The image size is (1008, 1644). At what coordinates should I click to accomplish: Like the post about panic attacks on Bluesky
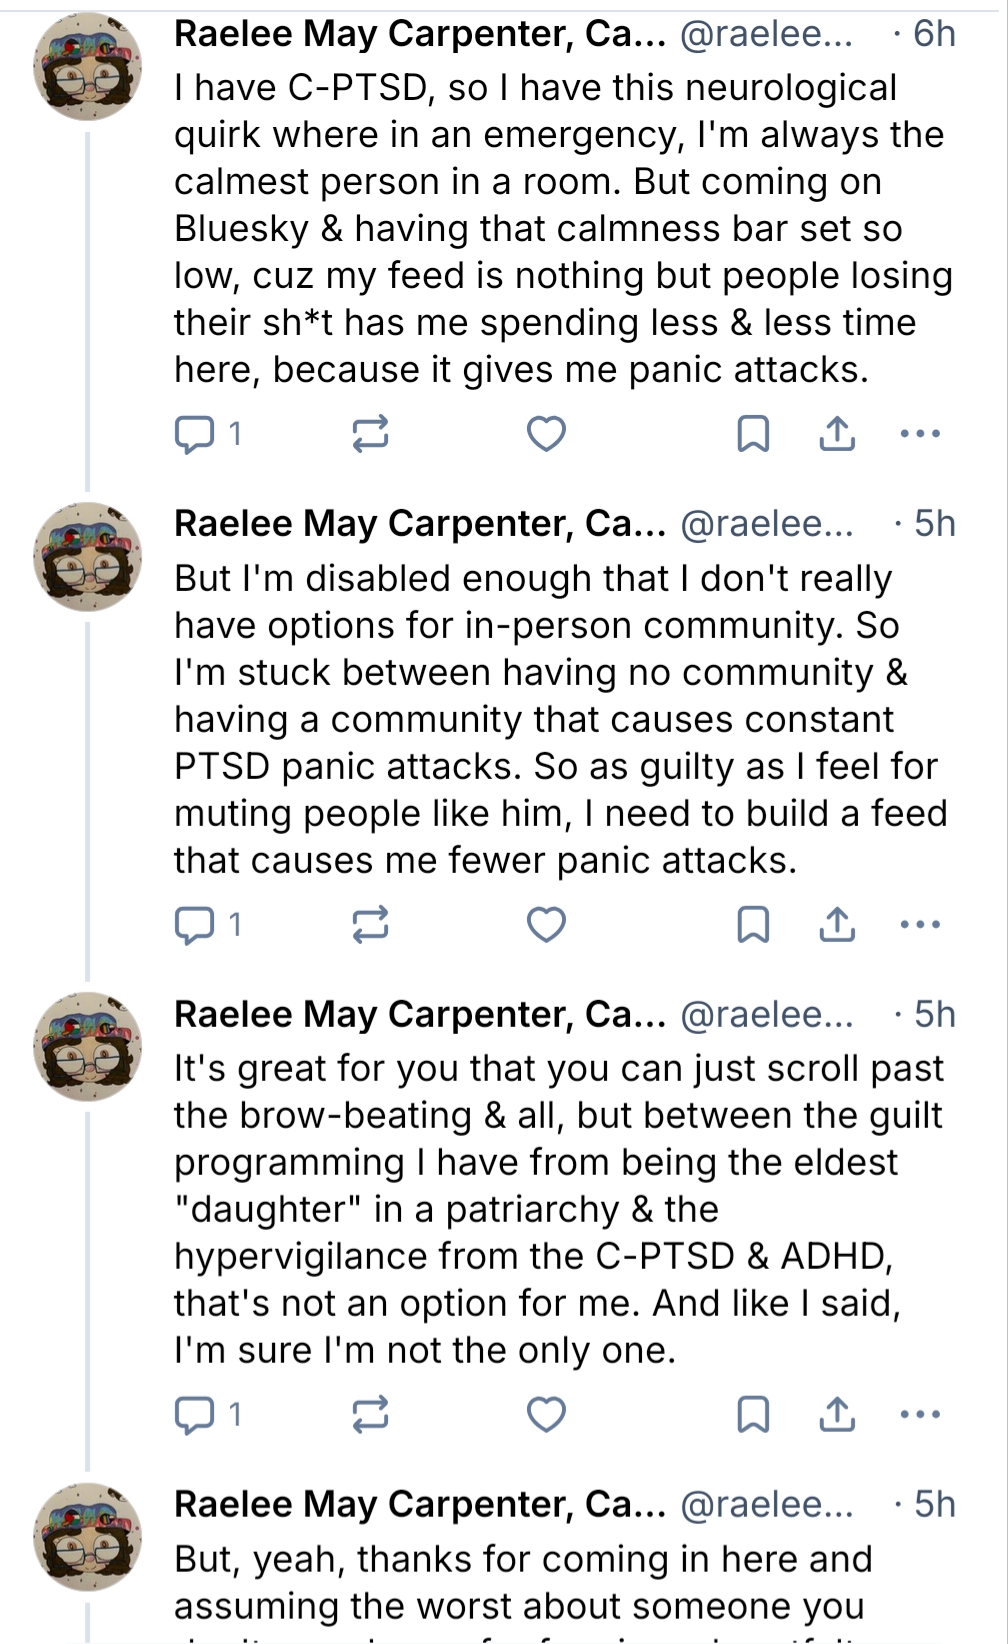pos(546,434)
